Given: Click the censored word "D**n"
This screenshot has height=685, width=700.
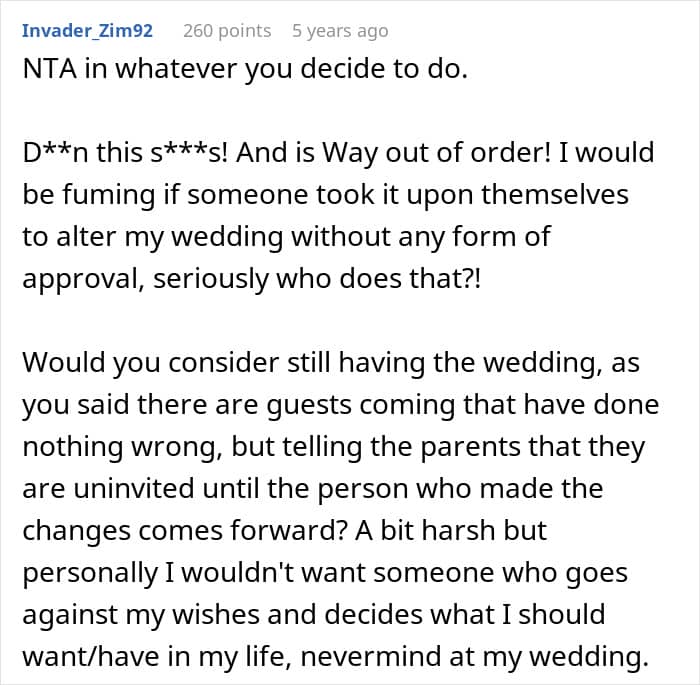Looking at the screenshot, I should click(56, 153).
